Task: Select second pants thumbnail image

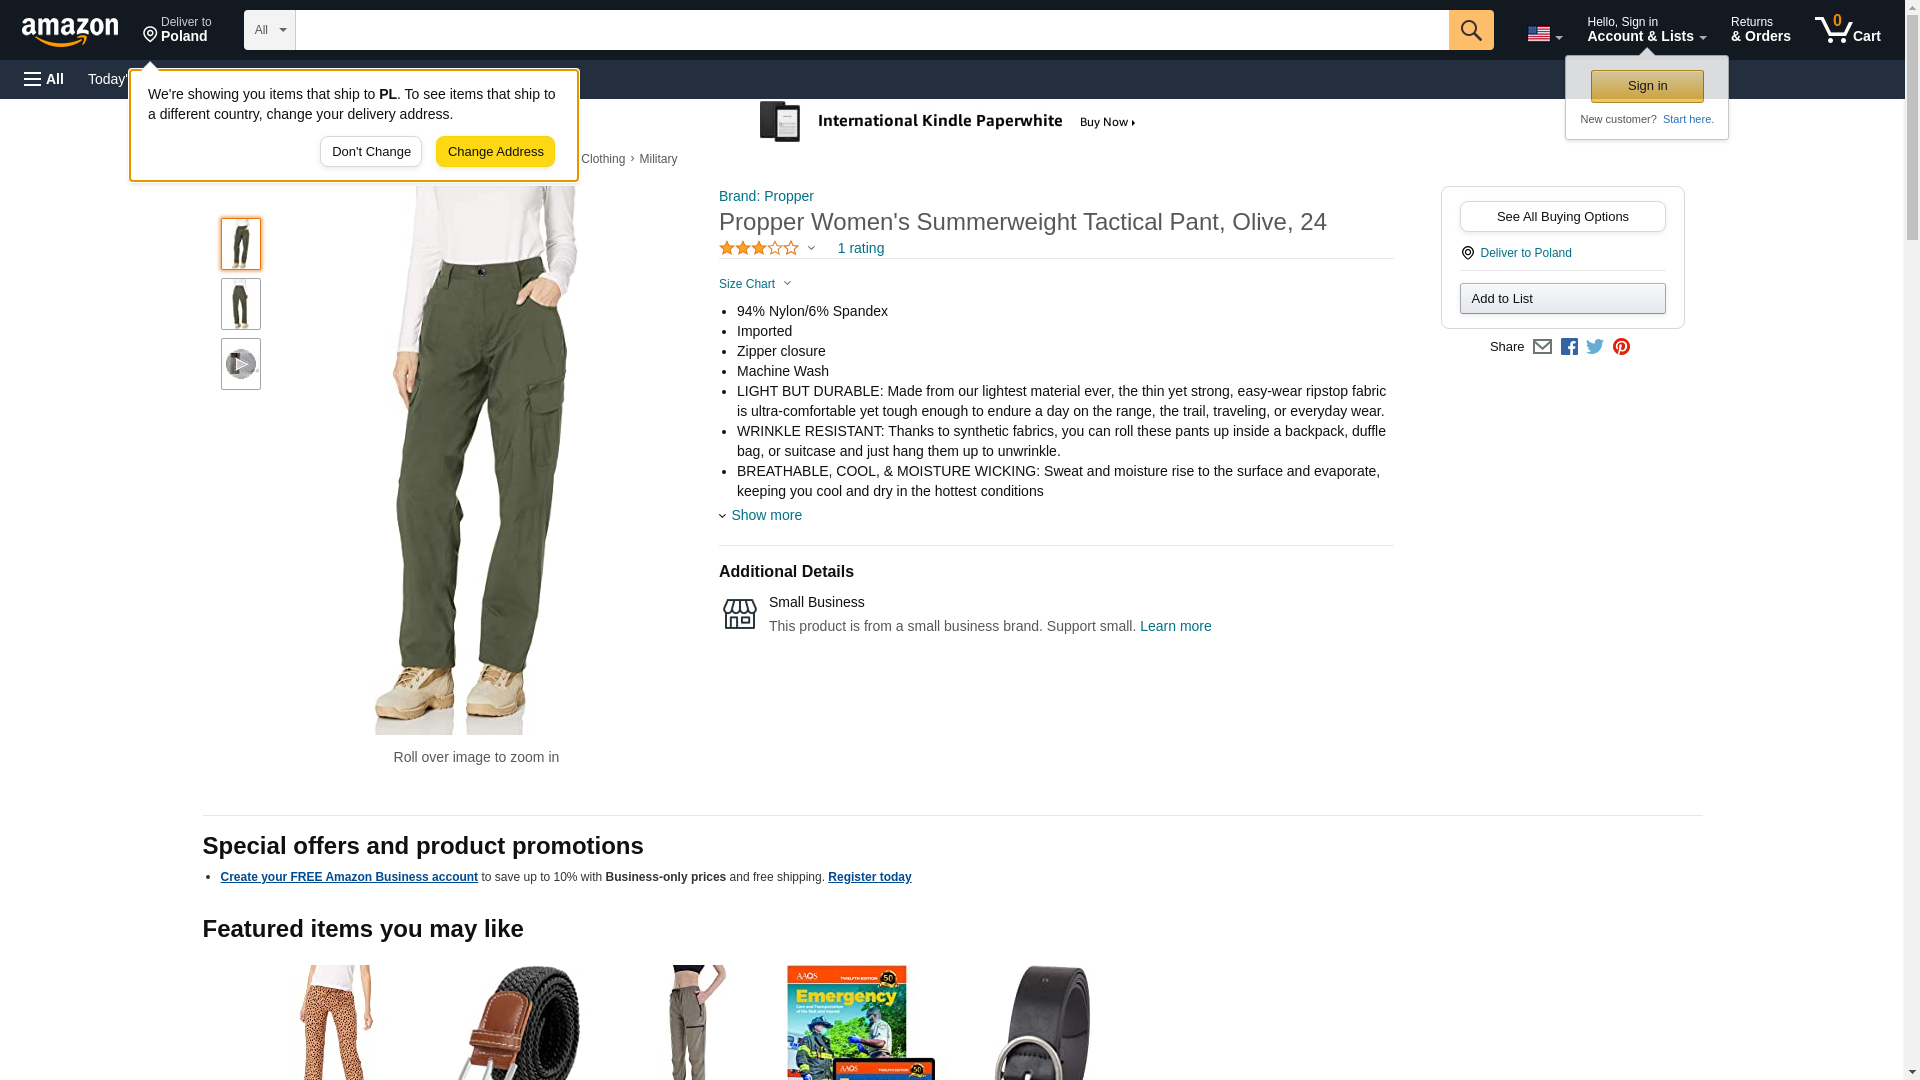Action: point(240,304)
